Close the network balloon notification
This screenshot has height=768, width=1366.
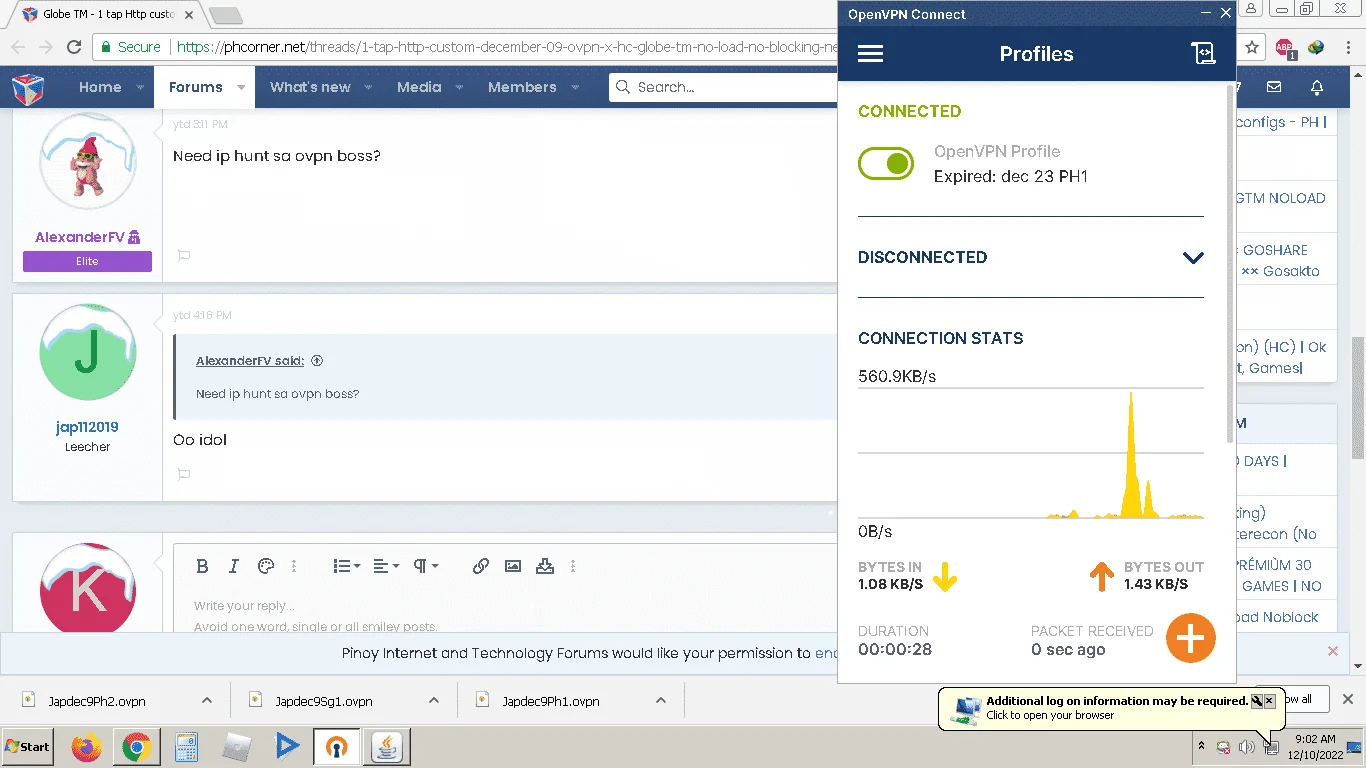[1269, 701]
